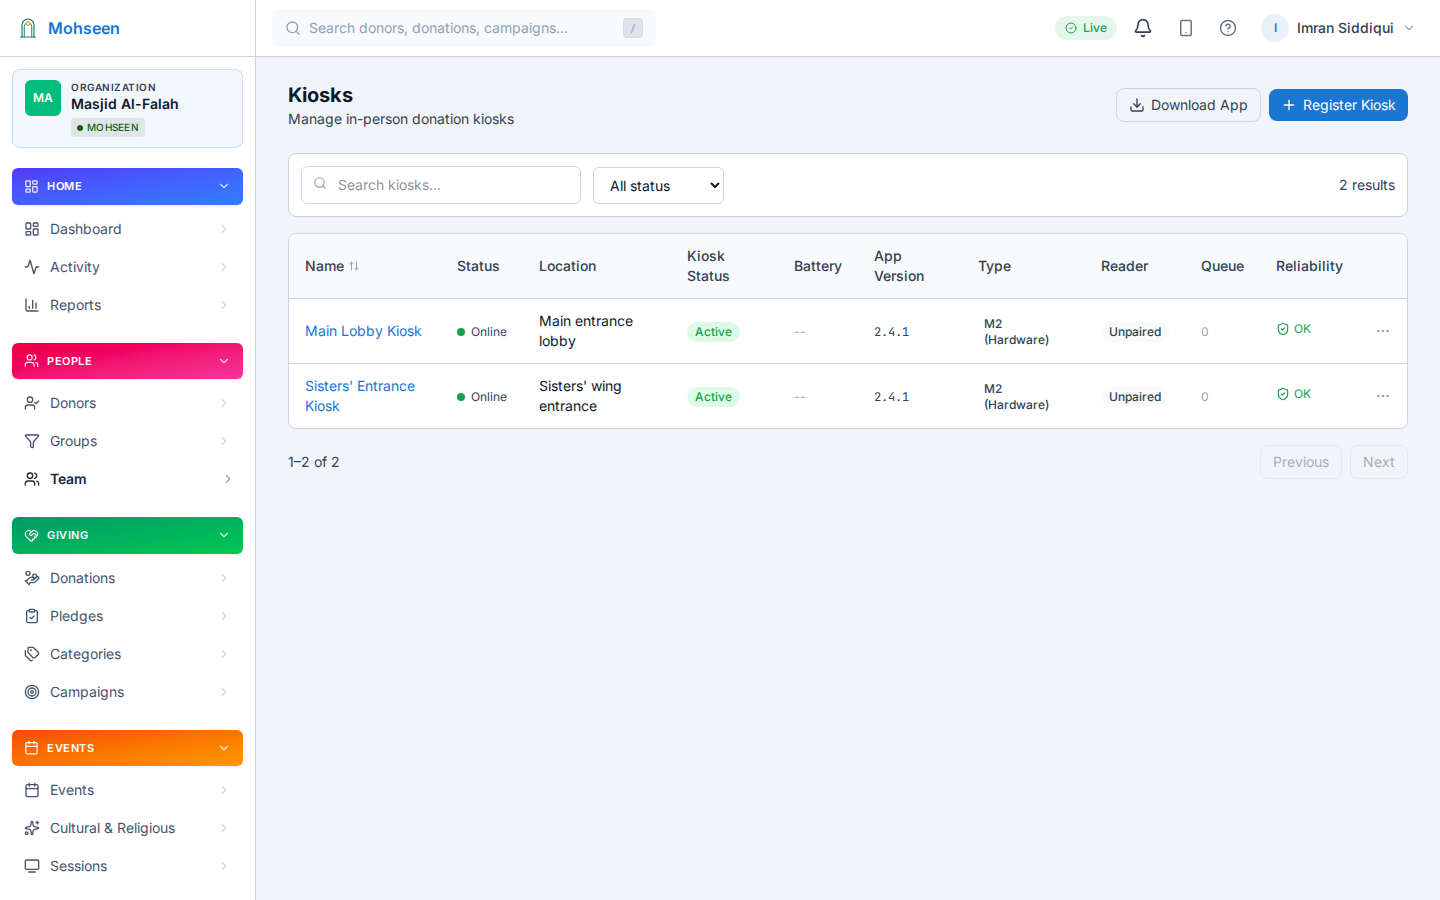The width and height of the screenshot is (1440, 900).
Task: Open the notifications bell
Action: tap(1143, 28)
